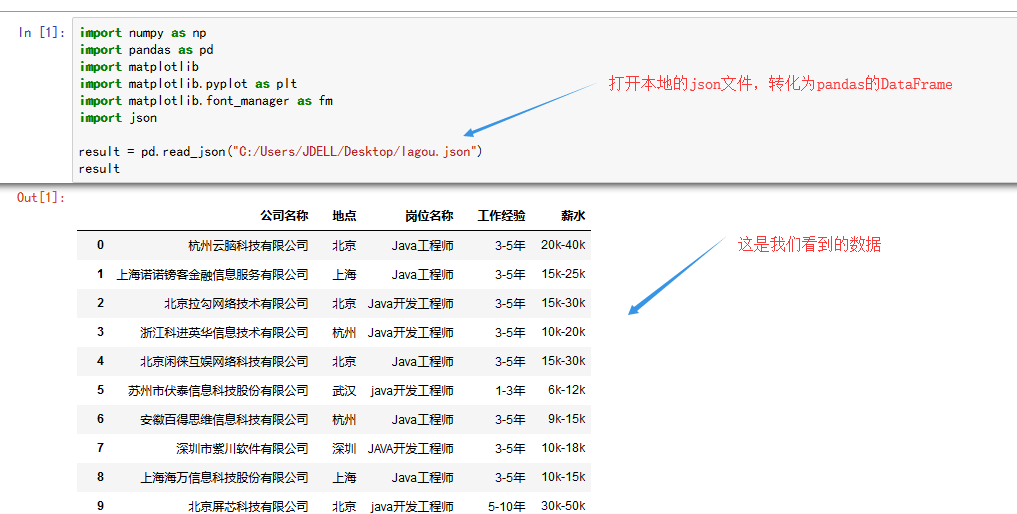The image size is (1017, 514).
Task: Click the 岗位名称 column header
Action: pyautogui.click(x=429, y=216)
